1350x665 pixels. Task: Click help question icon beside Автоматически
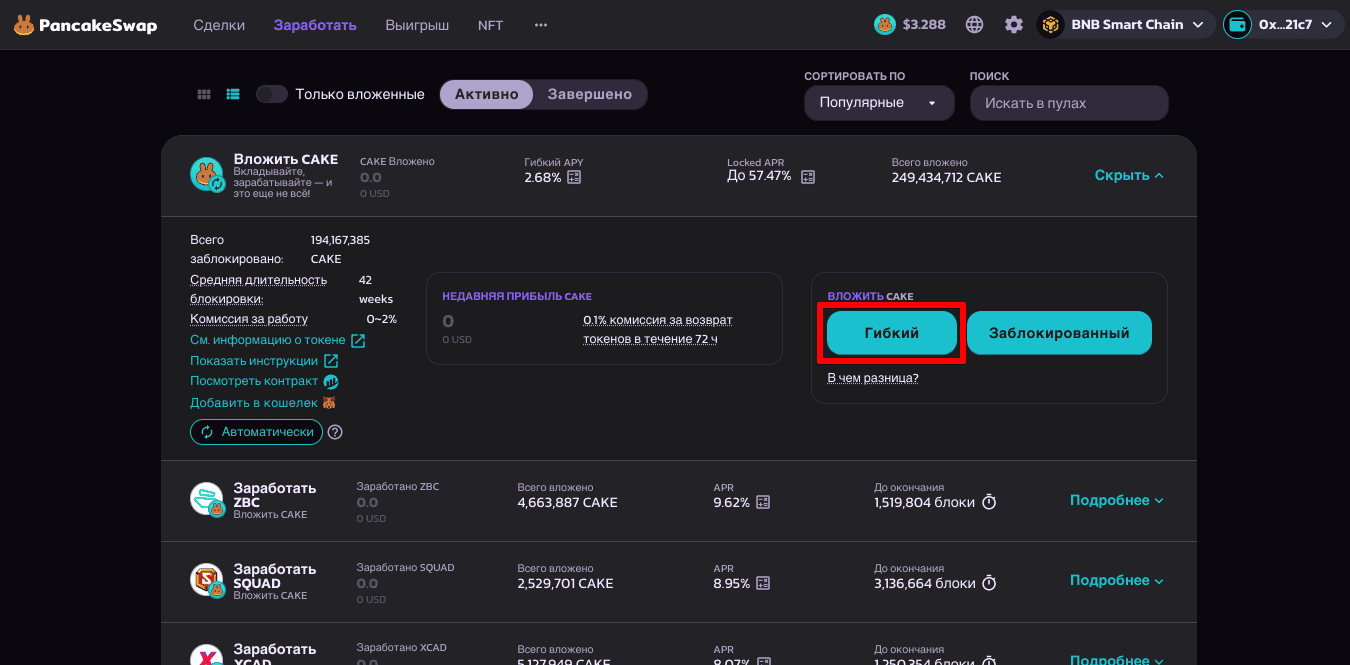(335, 432)
